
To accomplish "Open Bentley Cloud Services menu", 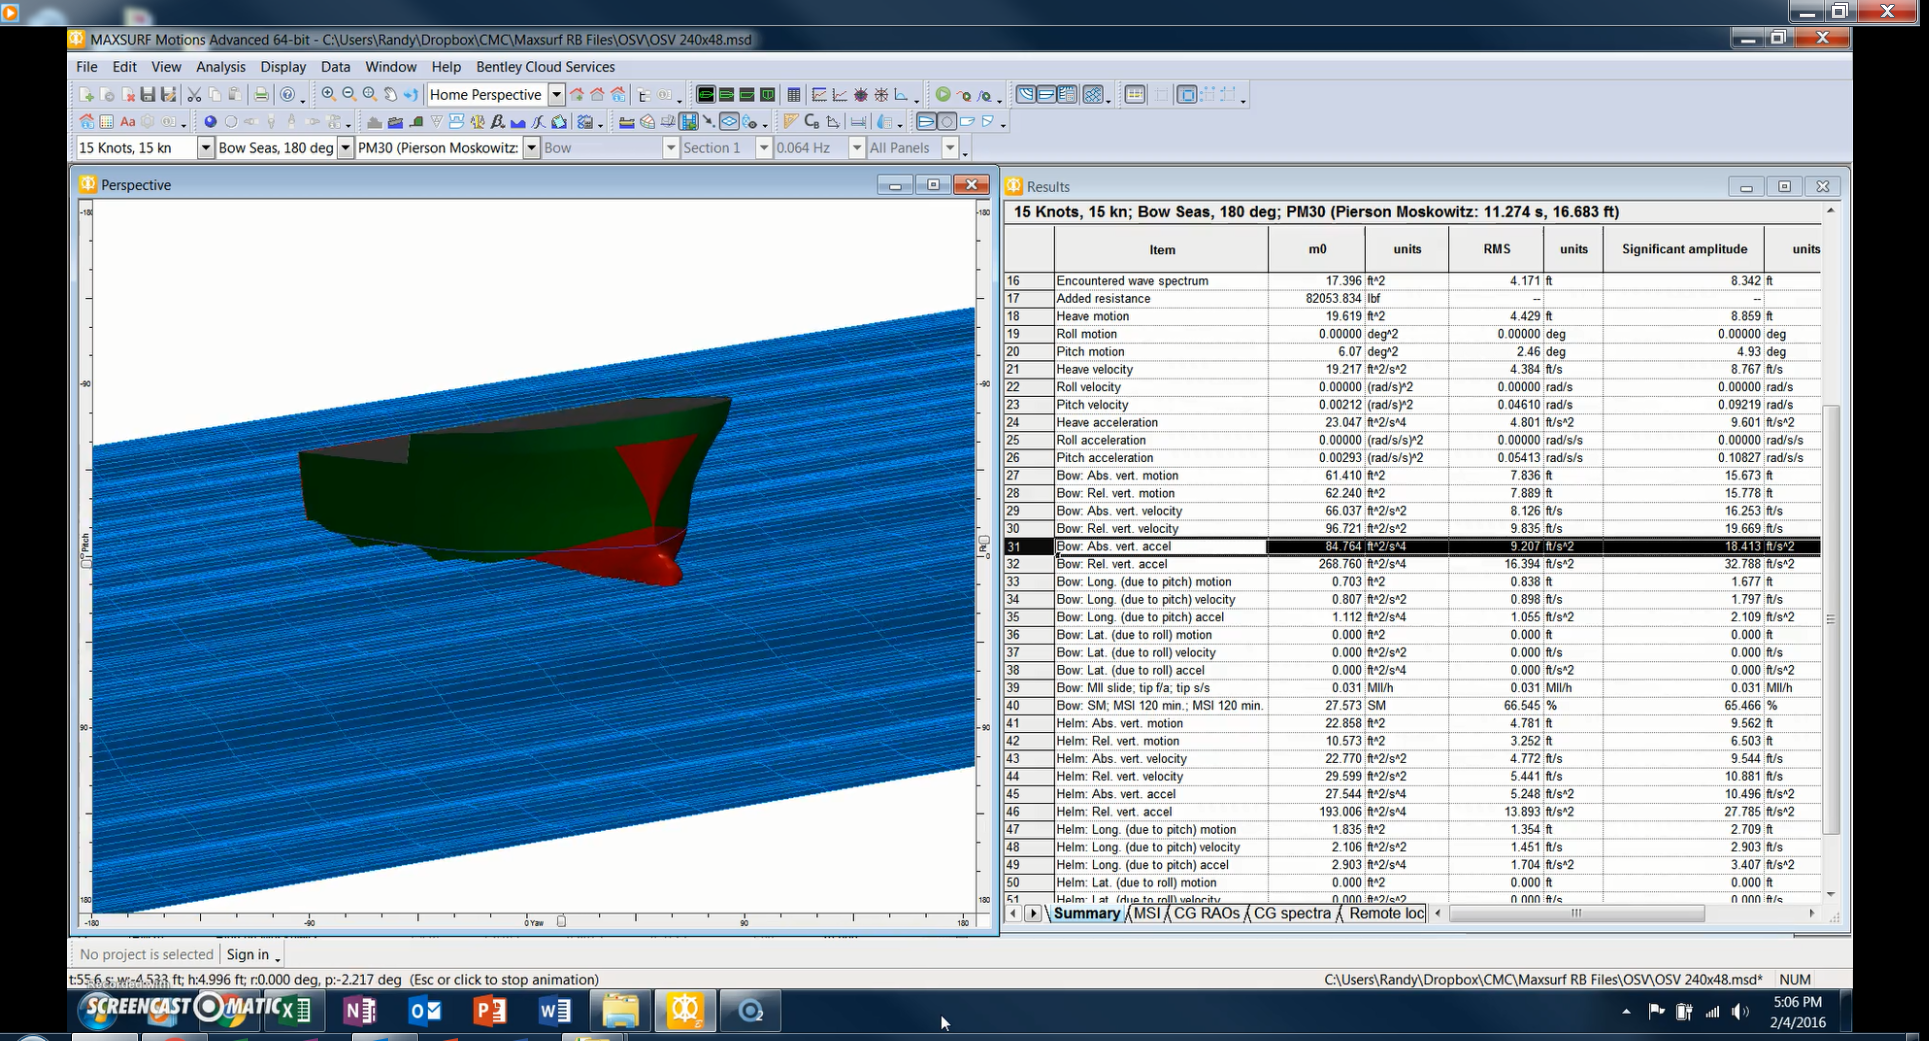I will 545,67.
